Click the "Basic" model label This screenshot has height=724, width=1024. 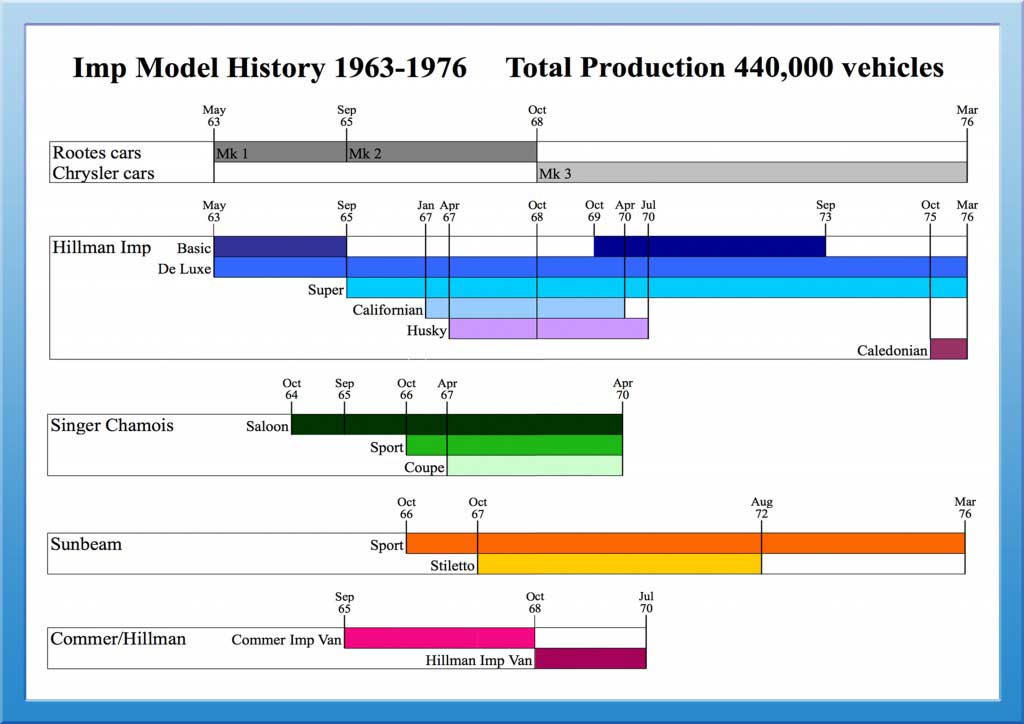click(x=194, y=248)
